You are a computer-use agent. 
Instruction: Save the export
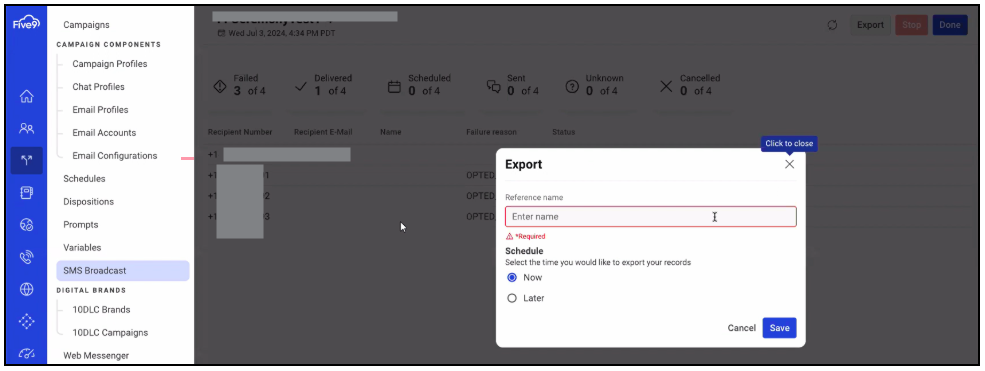(779, 328)
